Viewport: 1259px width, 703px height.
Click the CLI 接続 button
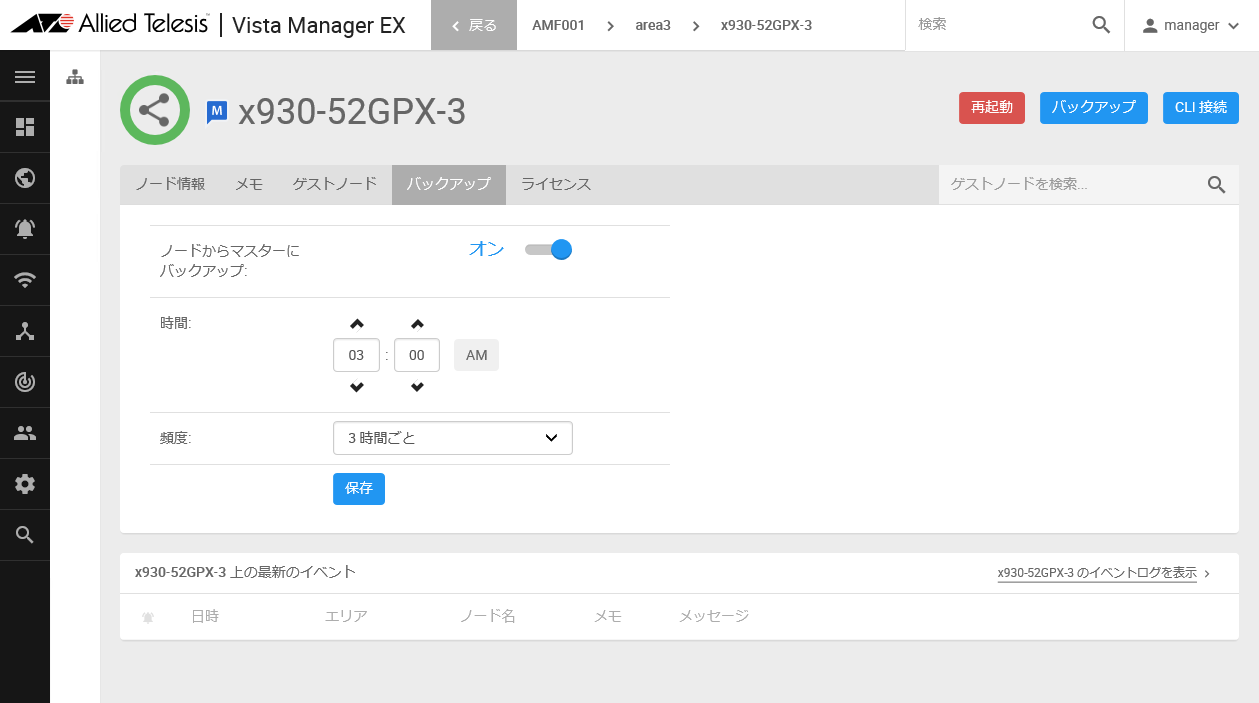[1201, 108]
